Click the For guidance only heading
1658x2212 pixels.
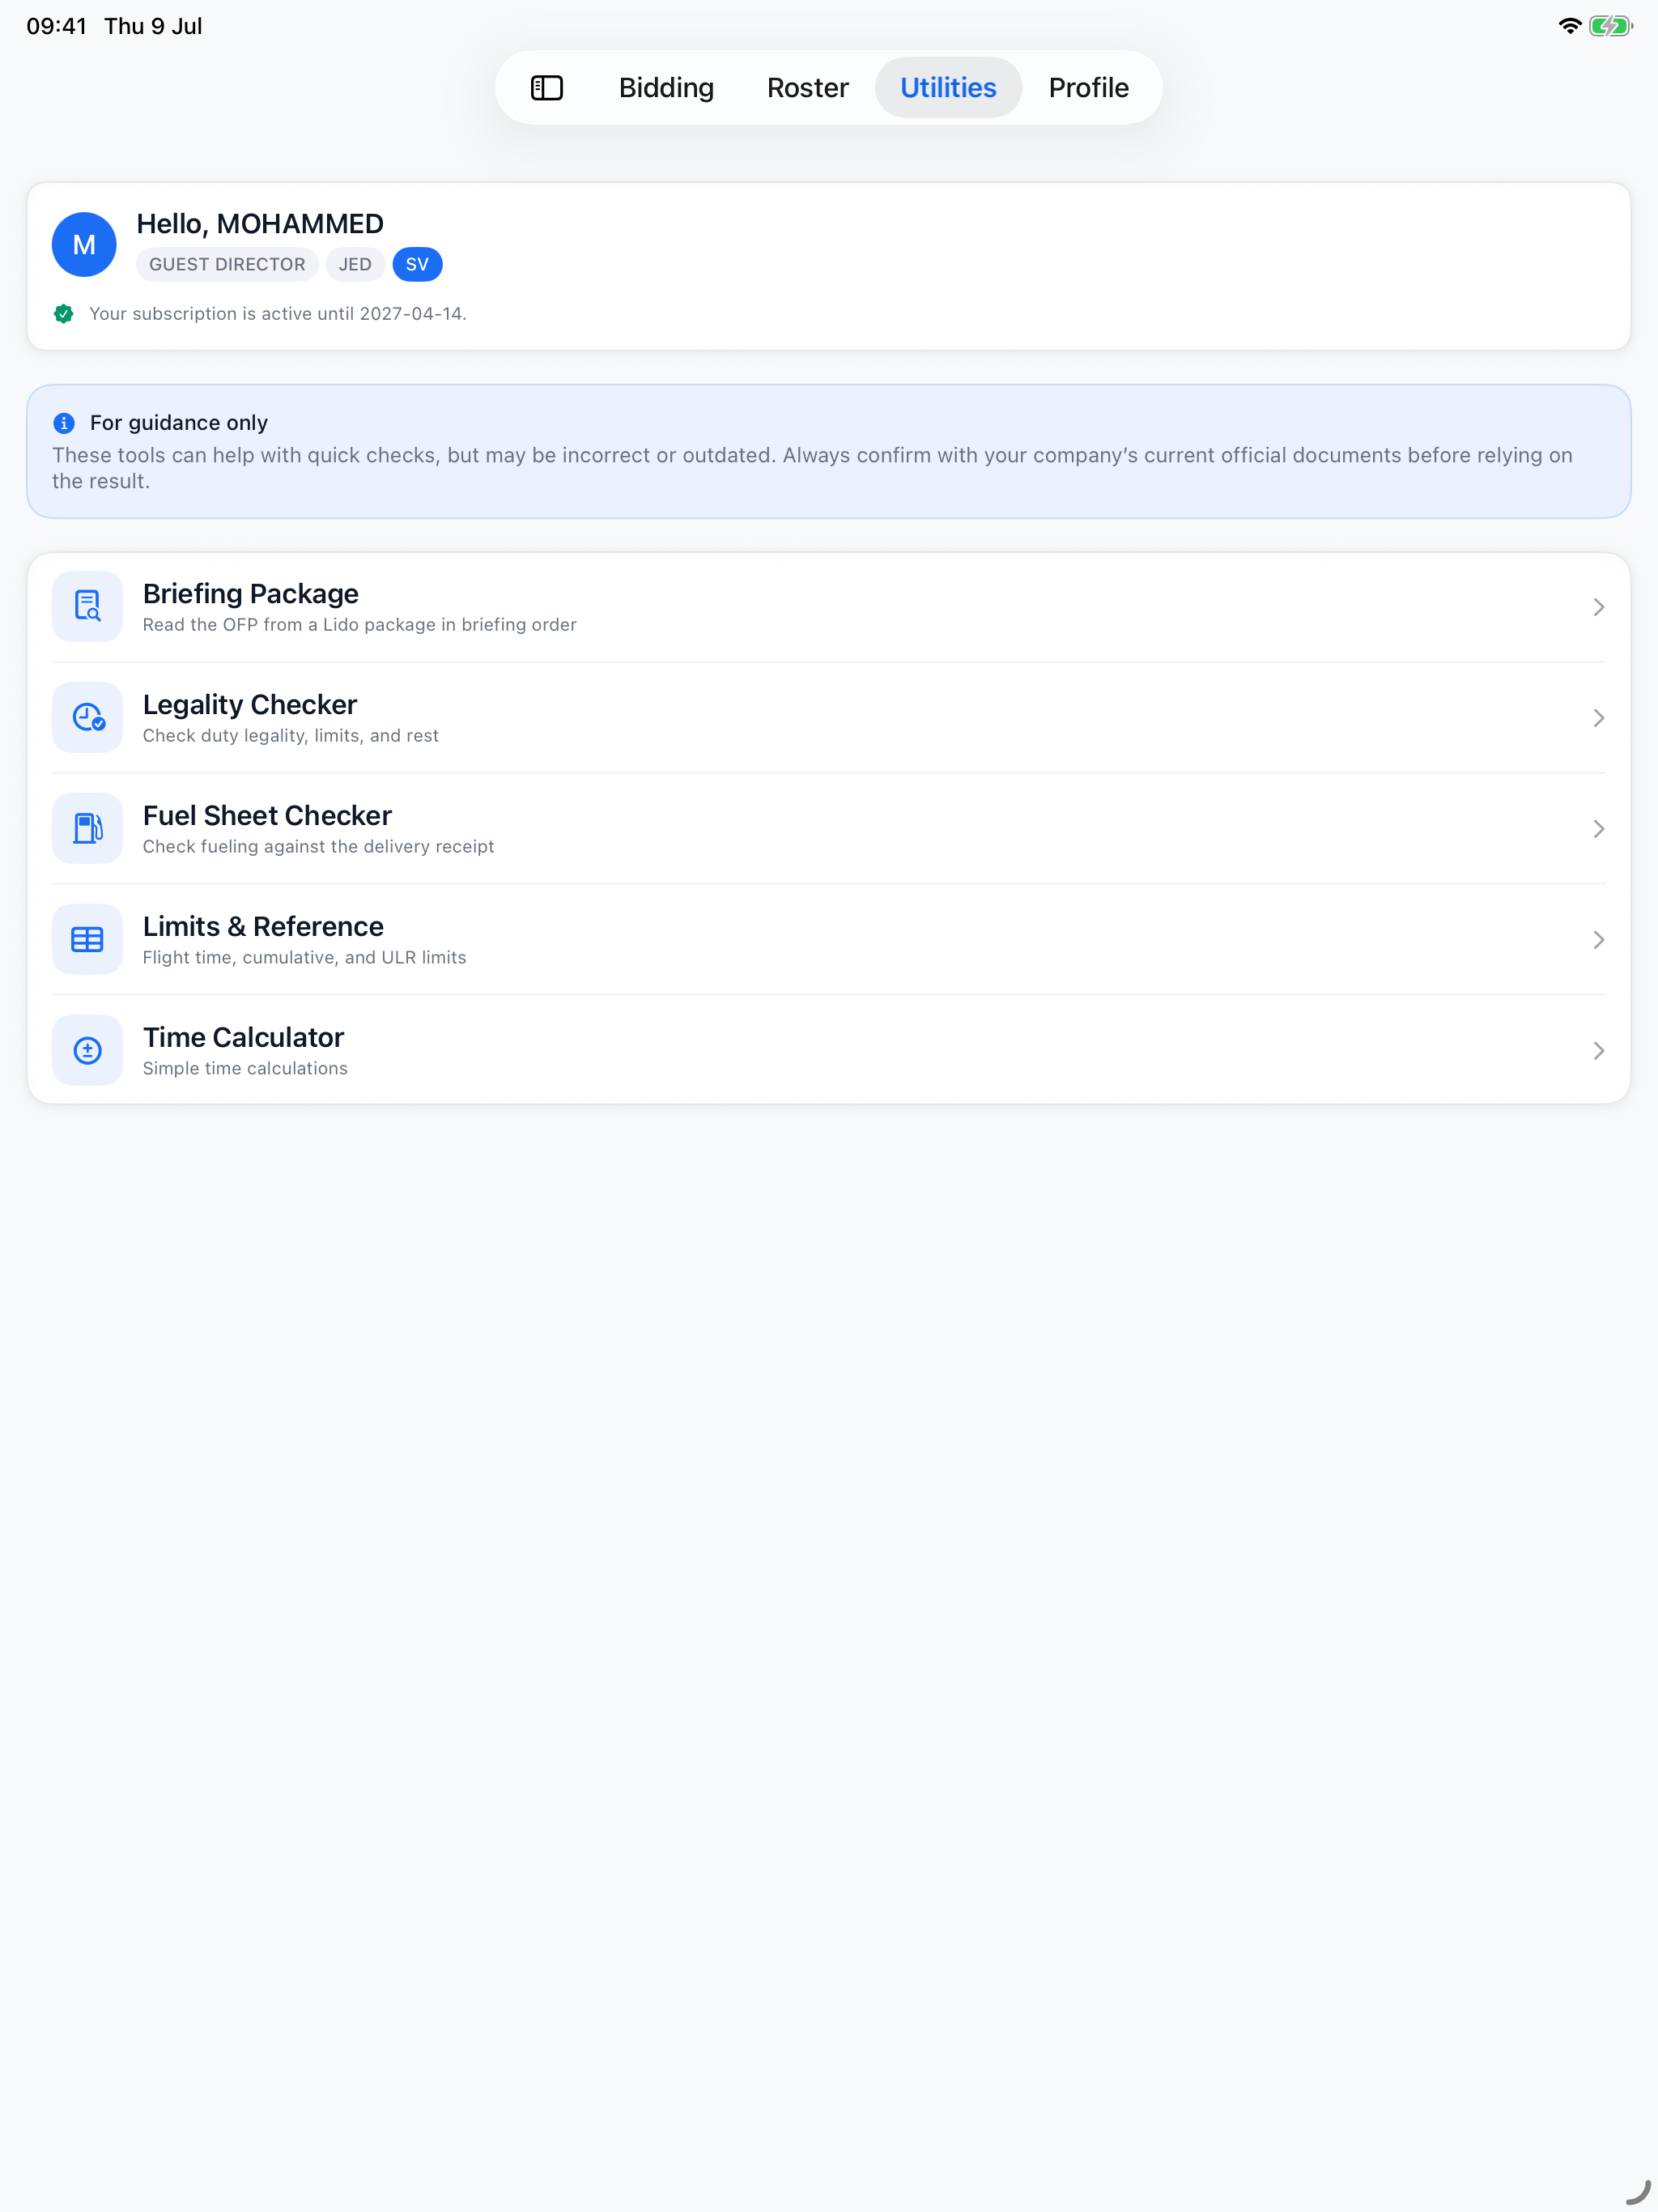179,423
